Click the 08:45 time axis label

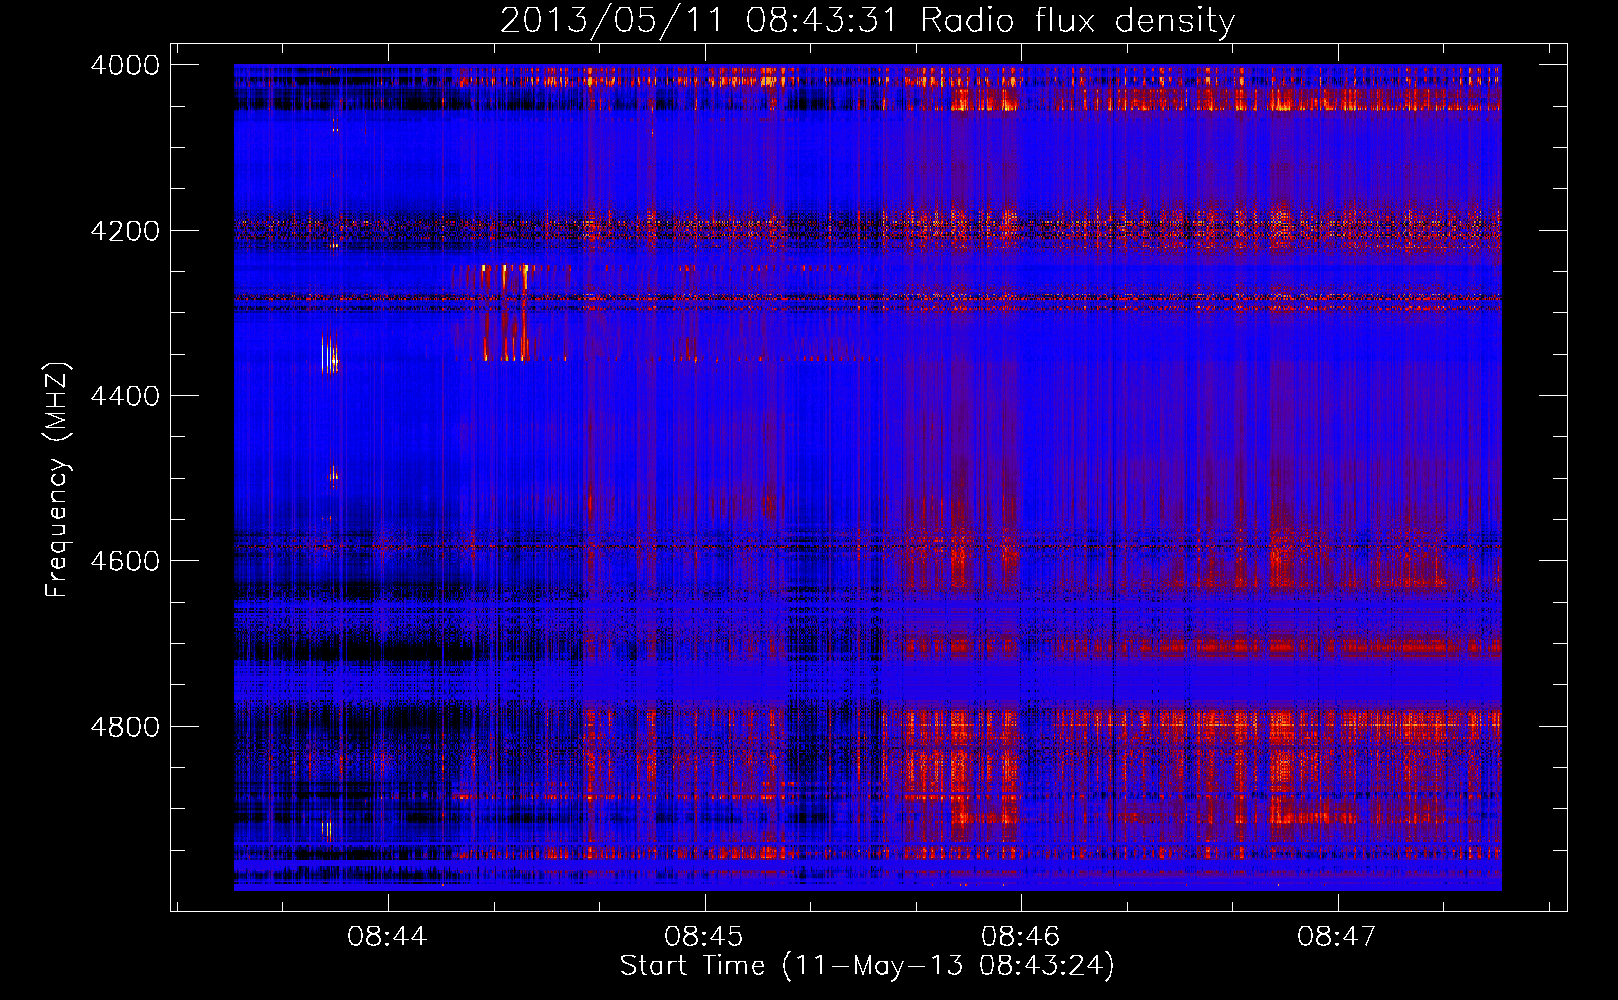point(704,937)
